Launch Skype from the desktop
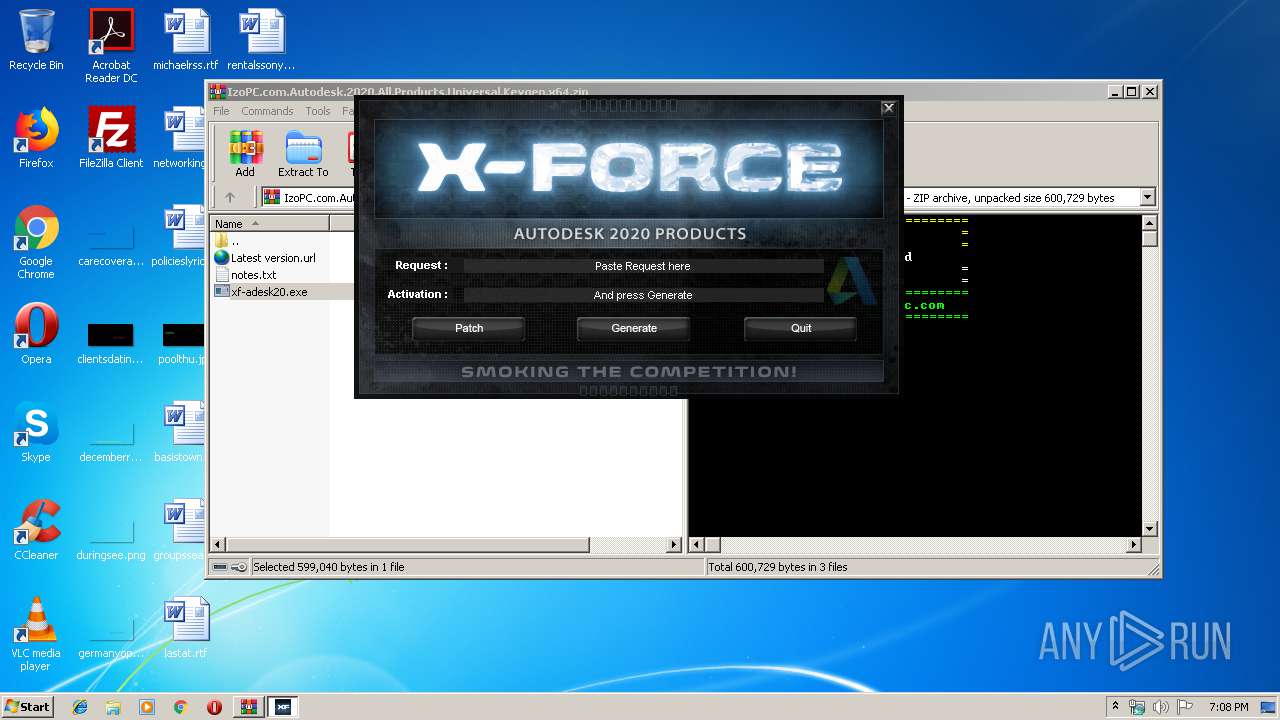Viewport: 1280px width, 720px height. pos(36,432)
